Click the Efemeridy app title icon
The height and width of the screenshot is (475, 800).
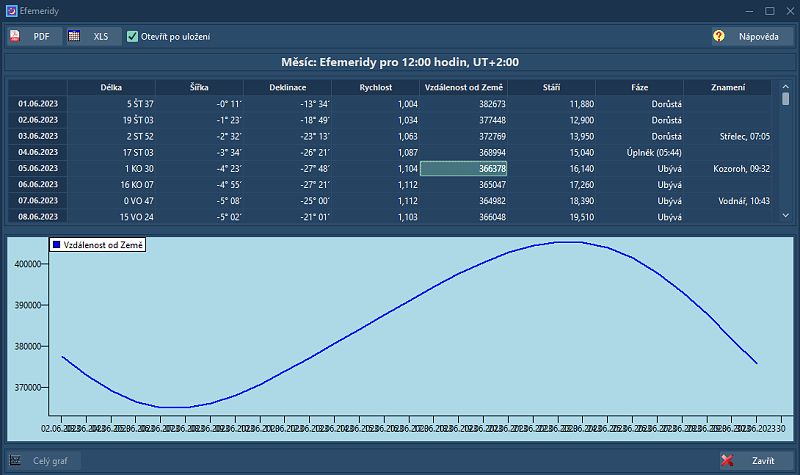(x=11, y=10)
